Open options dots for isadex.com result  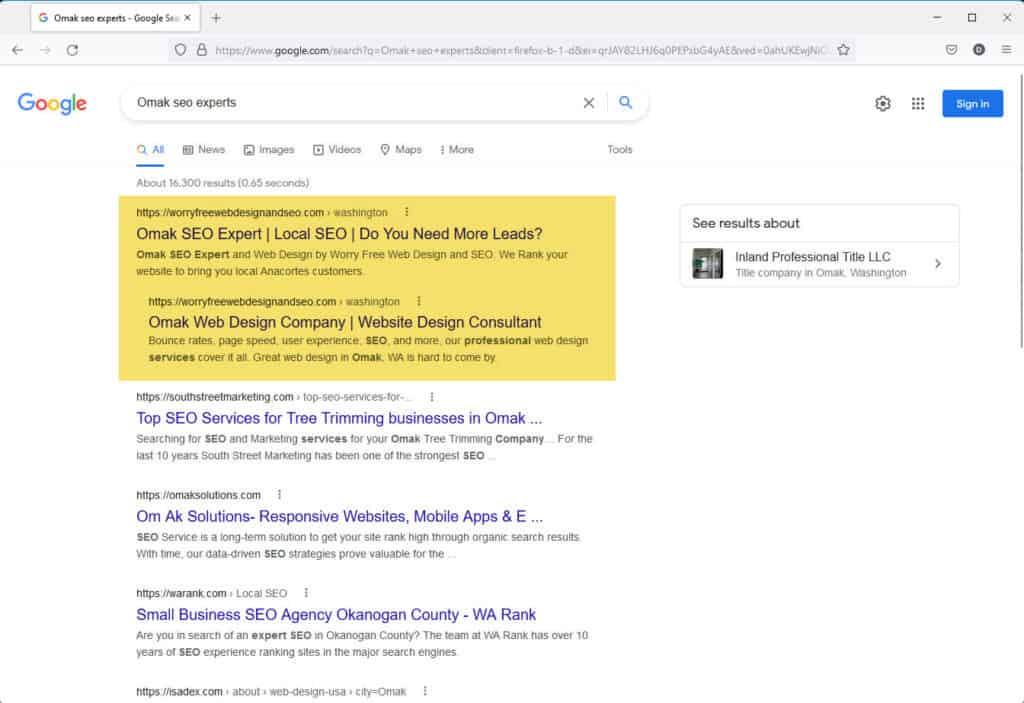pyautogui.click(x=425, y=691)
